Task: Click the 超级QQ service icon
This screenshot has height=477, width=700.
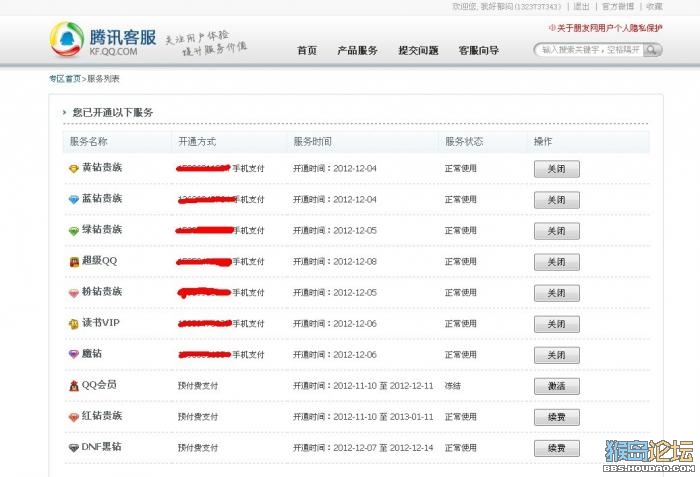Action: pyautogui.click(x=74, y=262)
